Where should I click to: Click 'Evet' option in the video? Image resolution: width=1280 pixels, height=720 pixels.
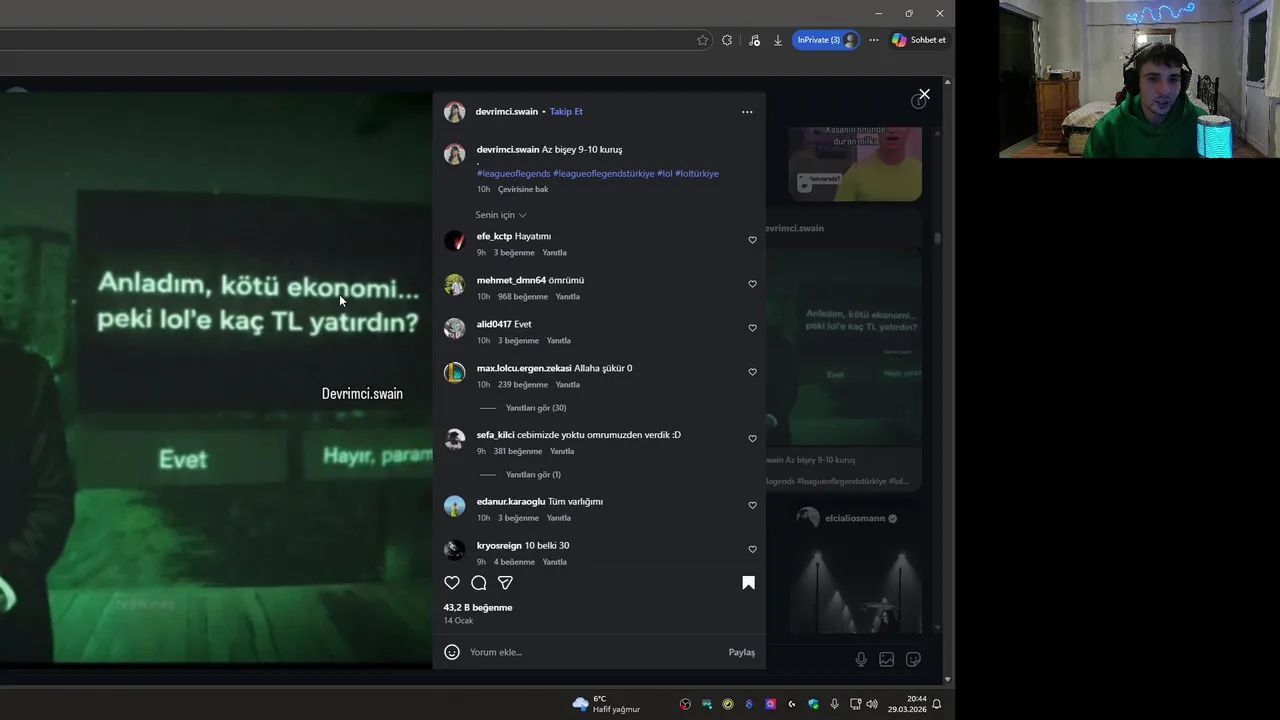[x=183, y=459]
